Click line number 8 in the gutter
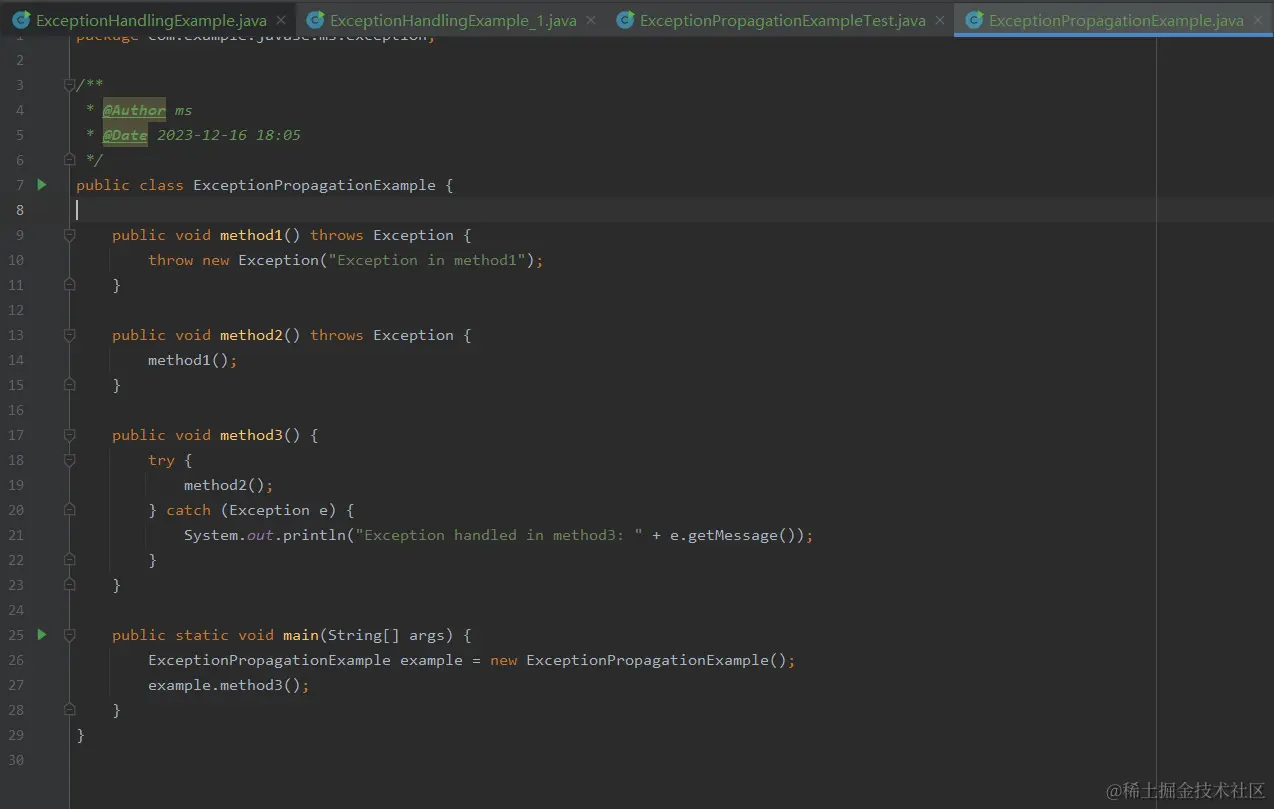This screenshot has height=809, width=1274. pyautogui.click(x=19, y=210)
